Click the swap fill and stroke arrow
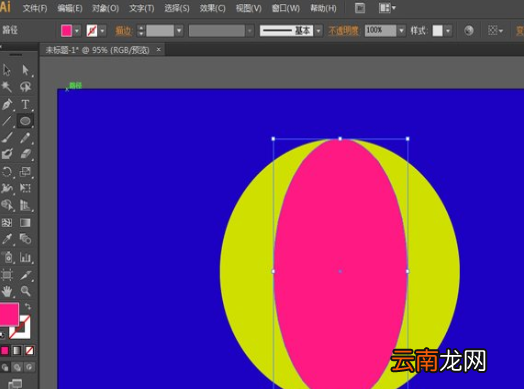The width and height of the screenshot is (524, 389). (28, 306)
